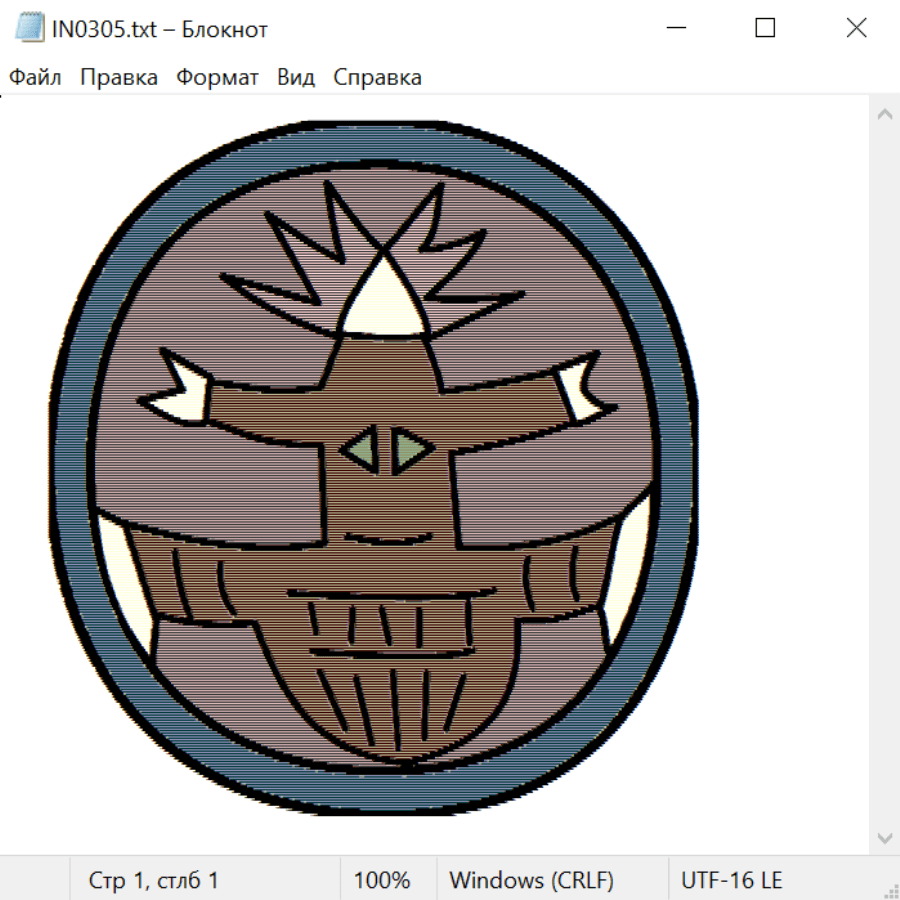Image resolution: width=900 pixels, height=900 pixels.
Task: Click the IN0305.txt window title text
Action: tap(160, 29)
